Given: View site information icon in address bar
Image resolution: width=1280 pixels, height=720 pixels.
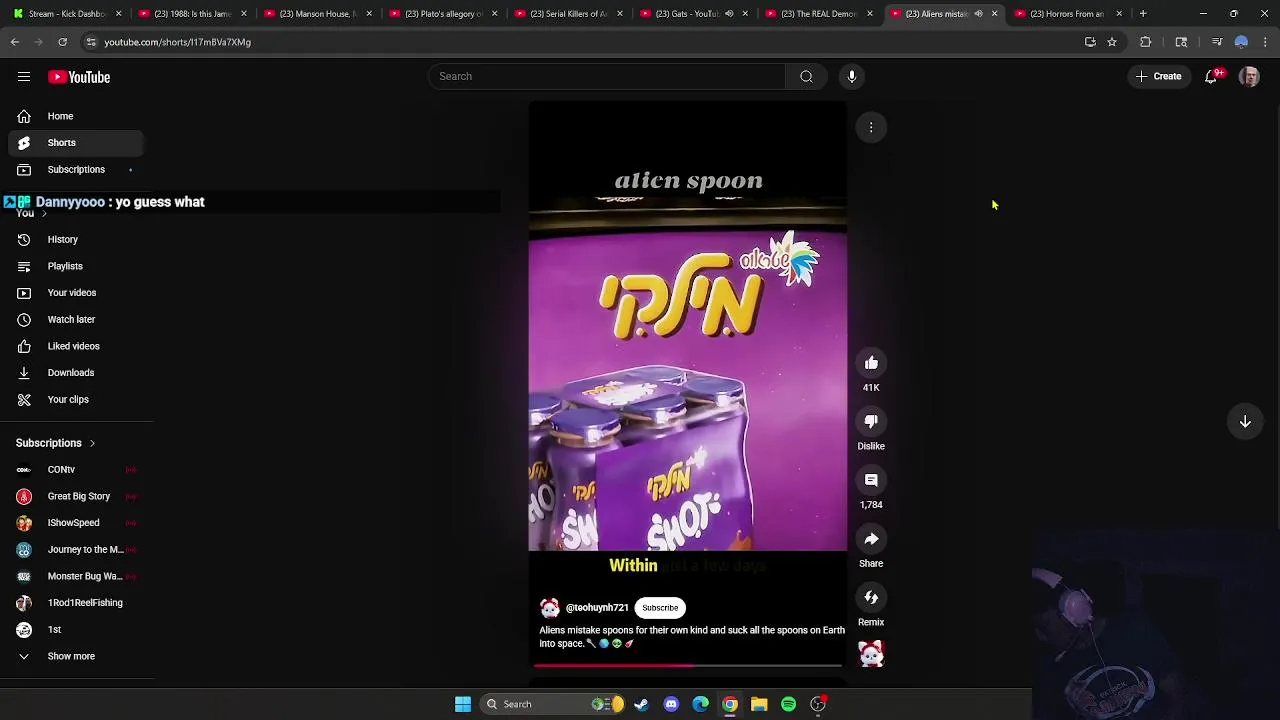Looking at the screenshot, I should point(91,42).
